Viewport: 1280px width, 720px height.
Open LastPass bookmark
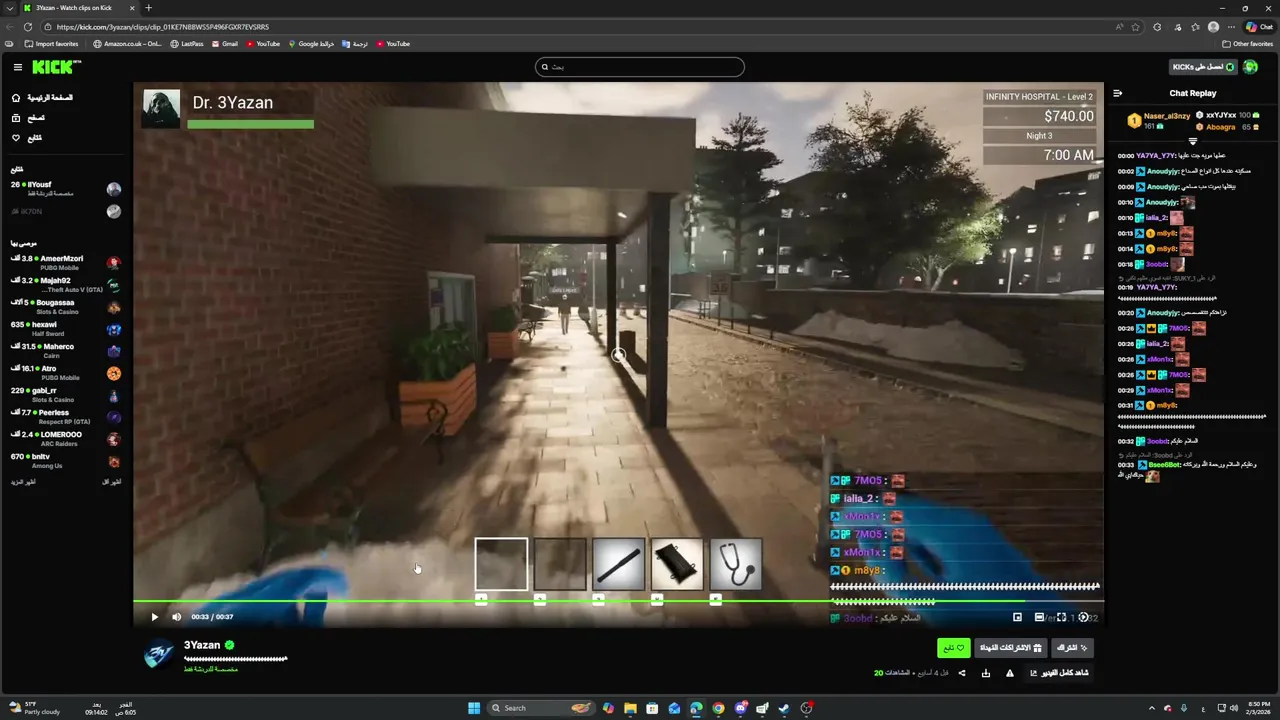click(x=187, y=44)
